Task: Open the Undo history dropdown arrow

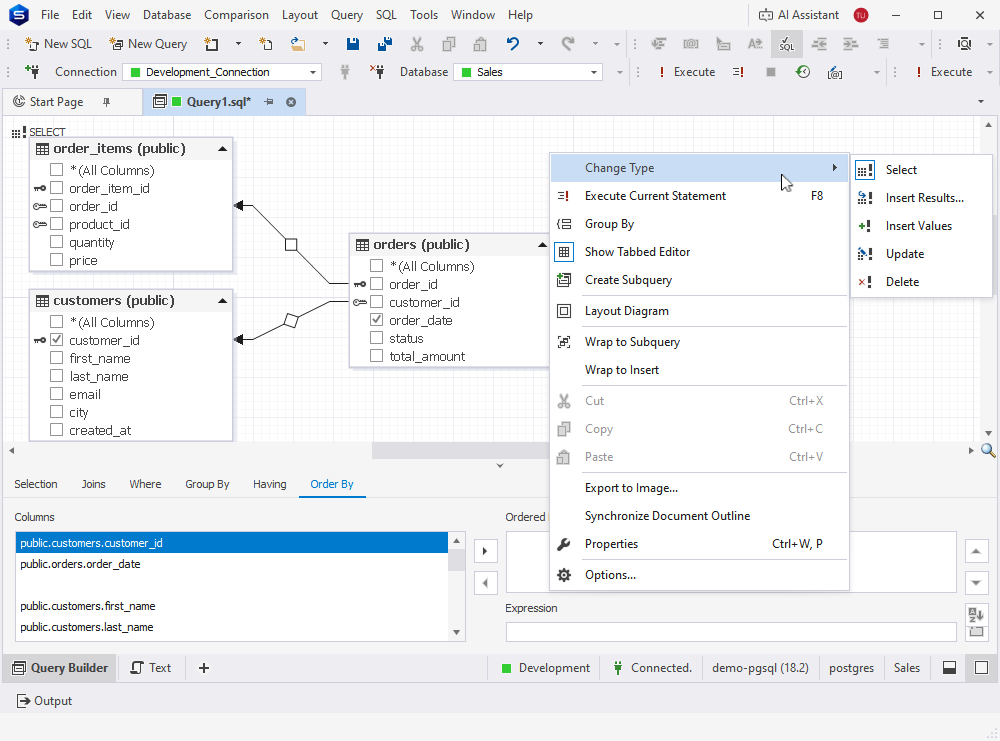Action: tap(540, 44)
